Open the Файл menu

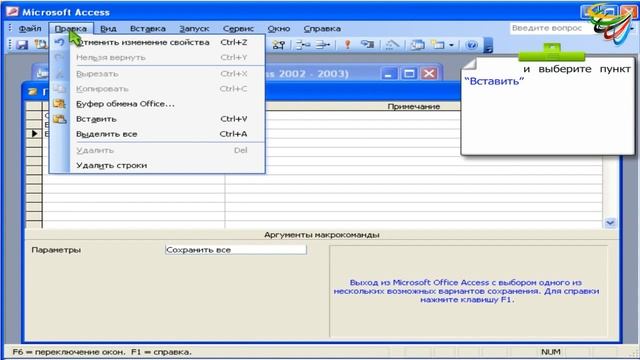(x=30, y=29)
